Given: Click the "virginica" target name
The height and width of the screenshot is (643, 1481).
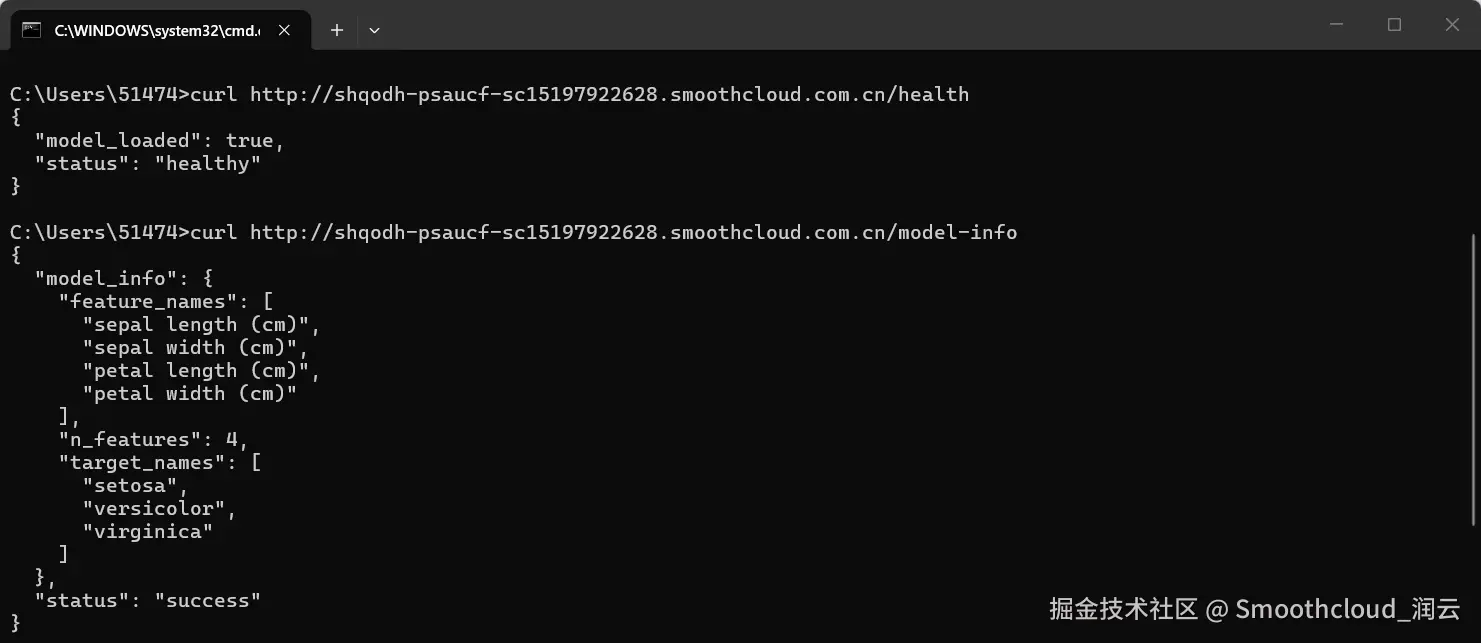Looking at the screenshot, I should 148,532.
